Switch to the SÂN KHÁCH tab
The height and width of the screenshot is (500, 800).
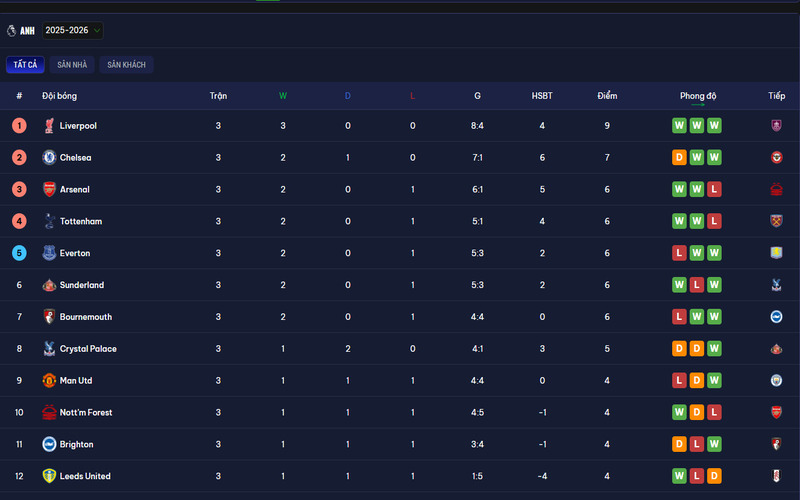click(x=127, y=65)
